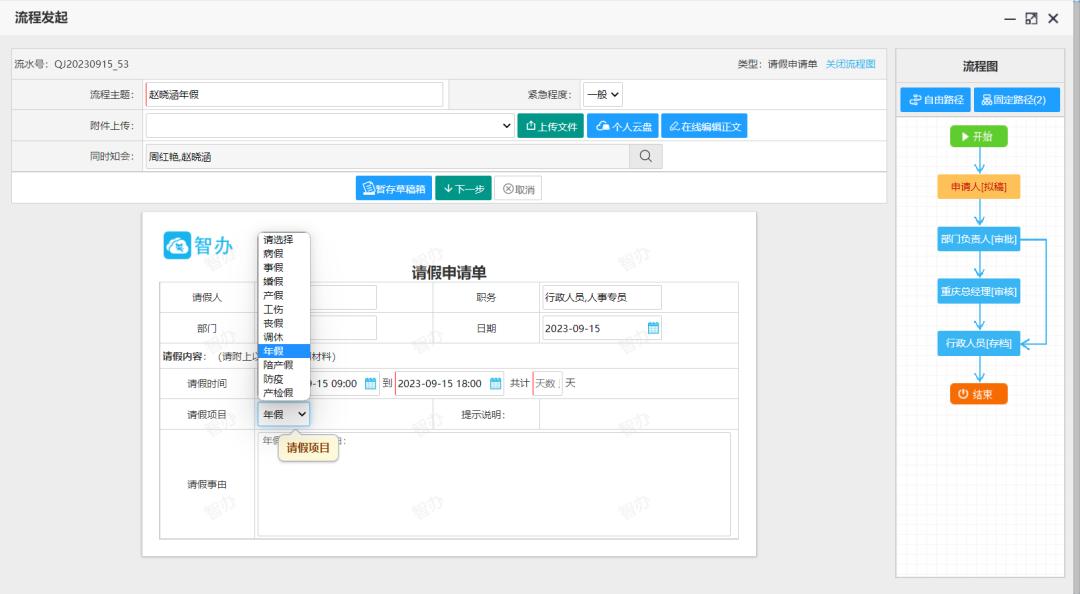Open the 紧急程度 dropdown showing 一般
1080x594 pixels.
click(602, 94)
